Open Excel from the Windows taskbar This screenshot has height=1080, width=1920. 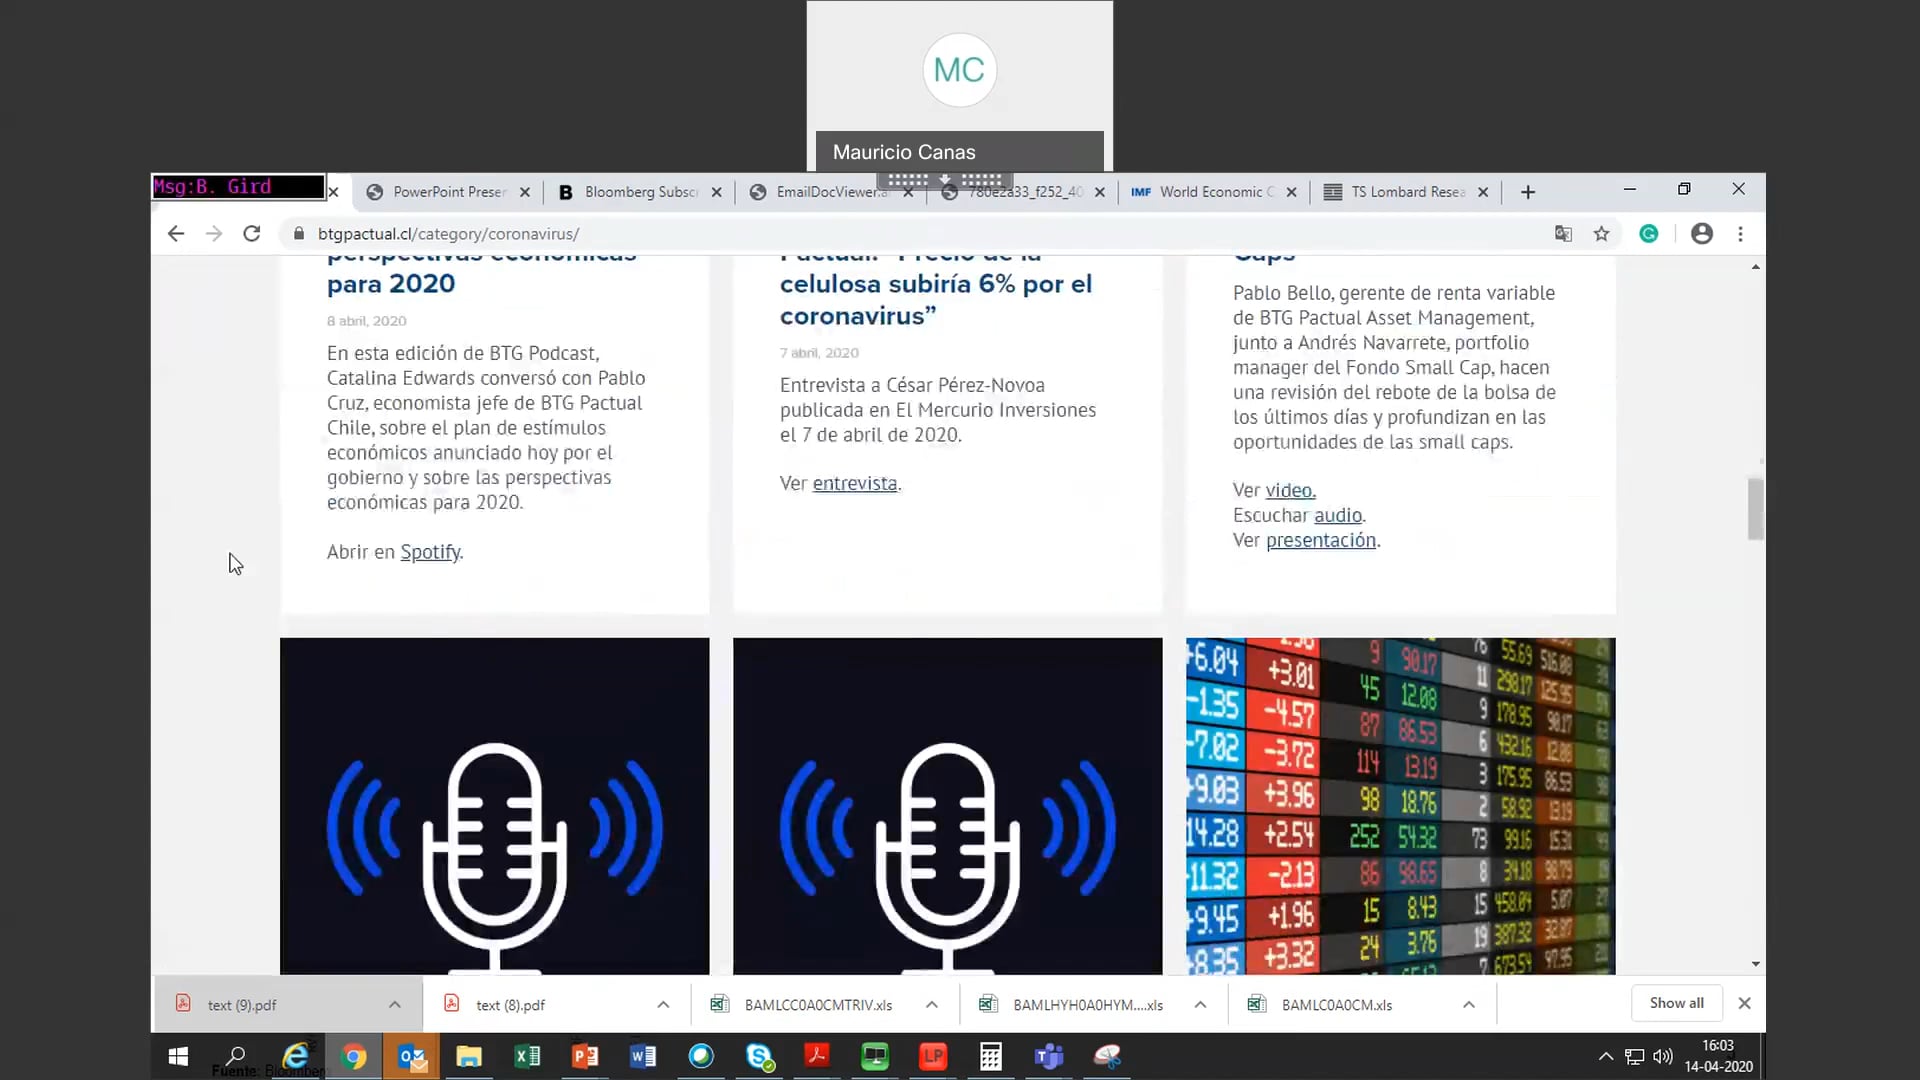pos(527,1056)
